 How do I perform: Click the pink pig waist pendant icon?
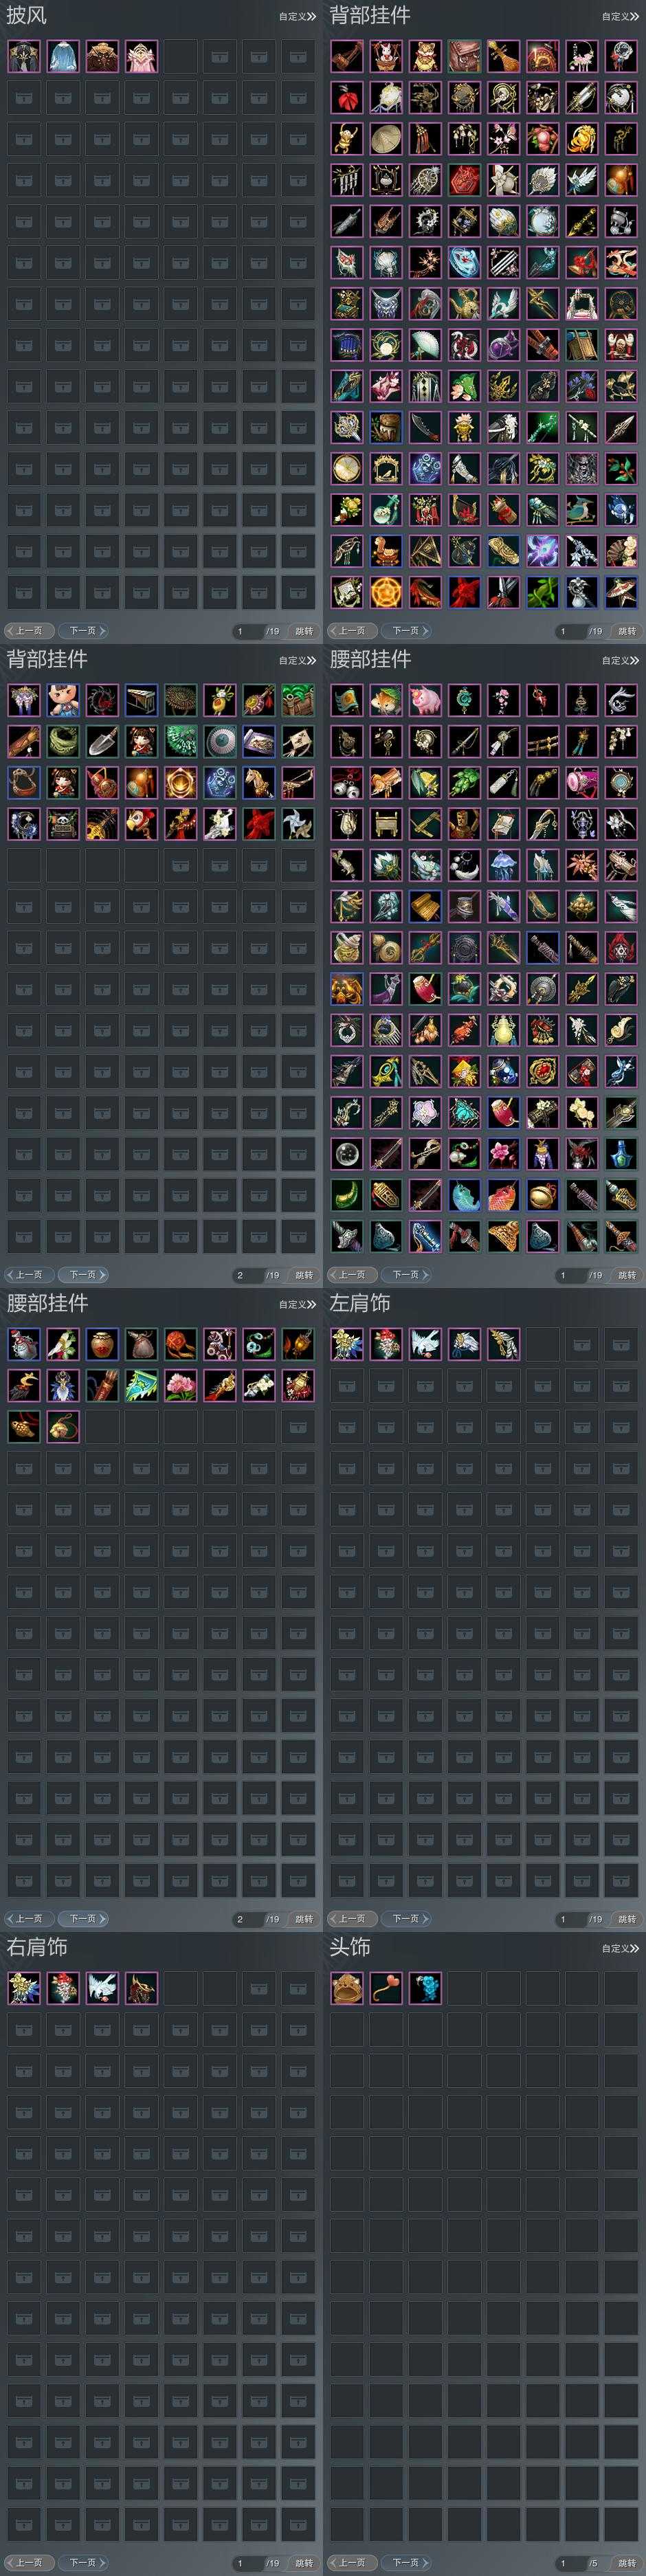coord(425,701)
